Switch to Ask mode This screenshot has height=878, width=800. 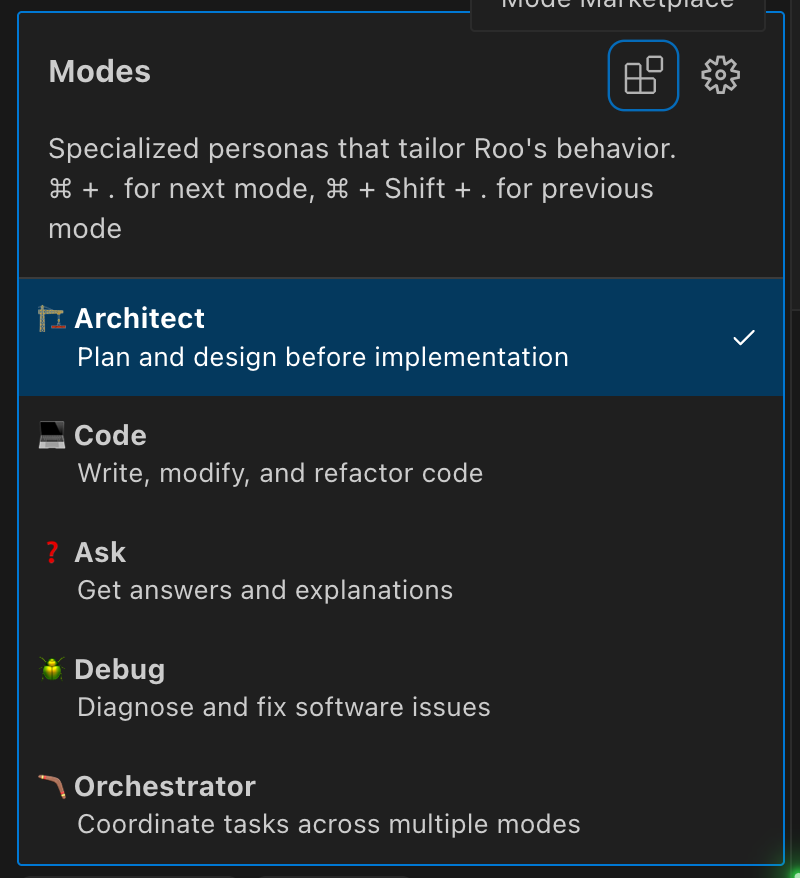tap(401, 571)
